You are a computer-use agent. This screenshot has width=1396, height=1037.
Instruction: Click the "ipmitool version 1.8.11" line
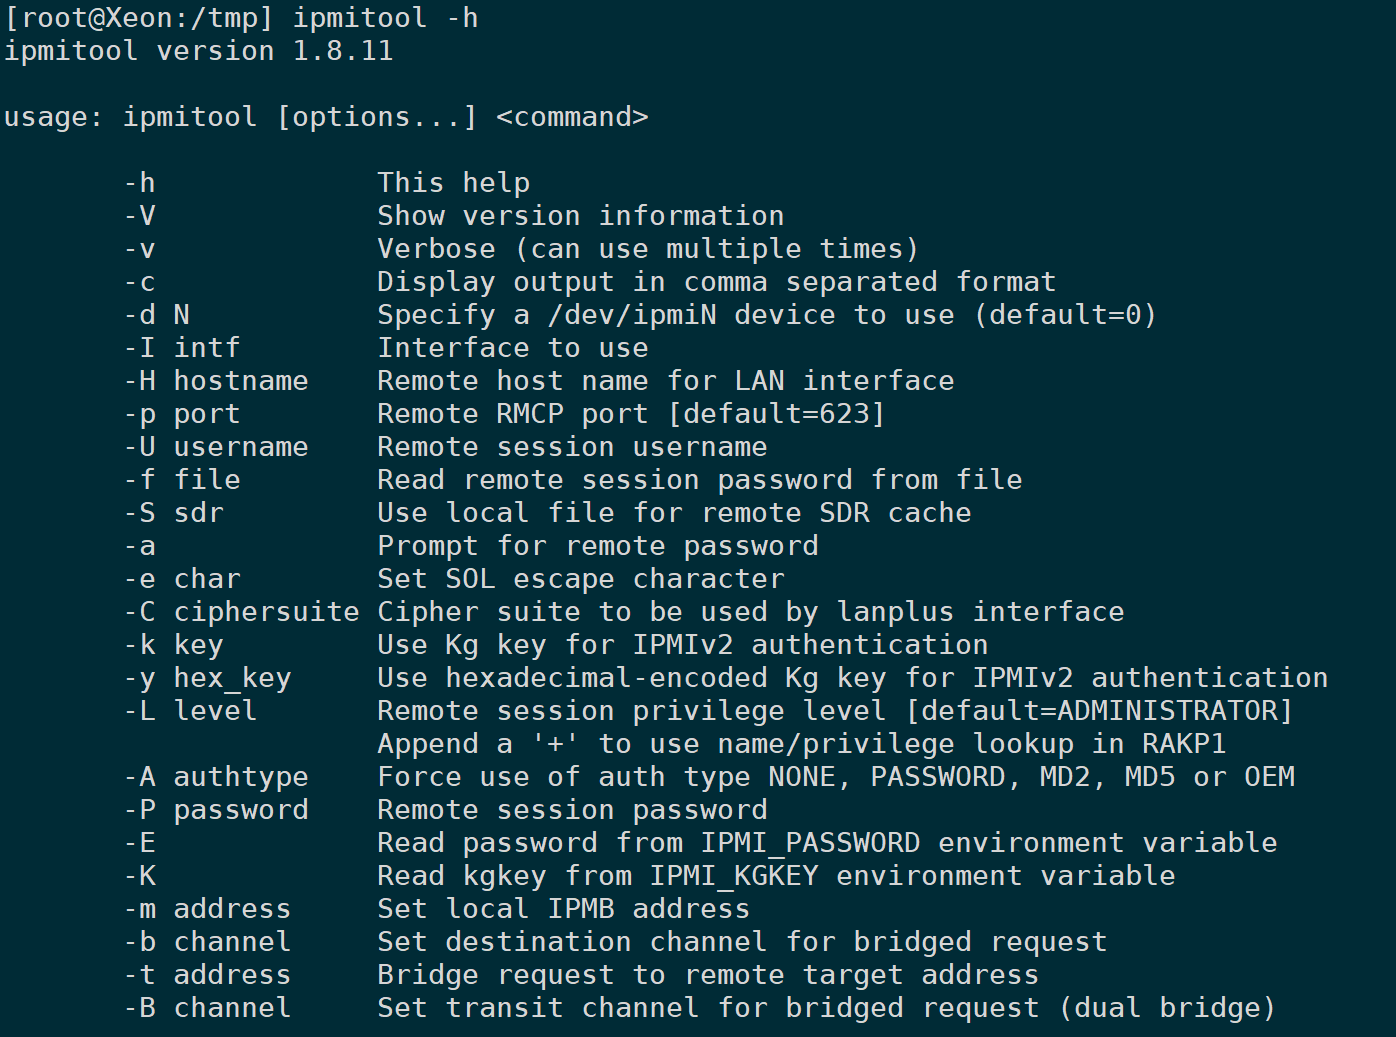click(198, 51)
